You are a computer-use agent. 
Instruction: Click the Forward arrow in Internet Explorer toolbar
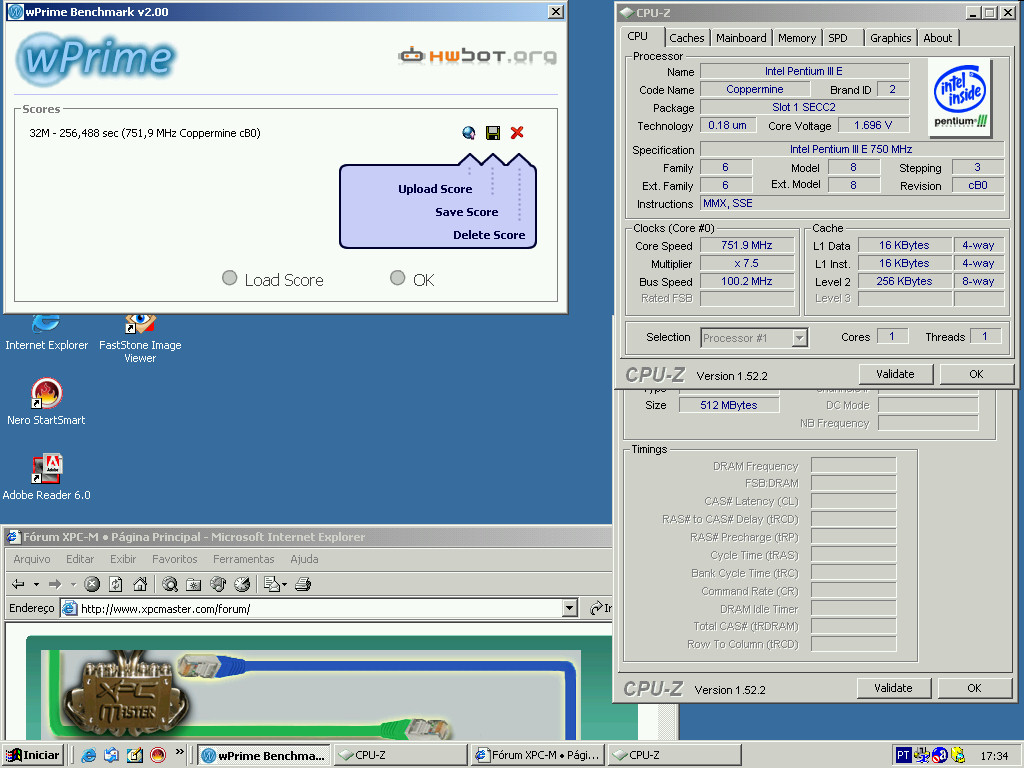(x=56, y=584)
